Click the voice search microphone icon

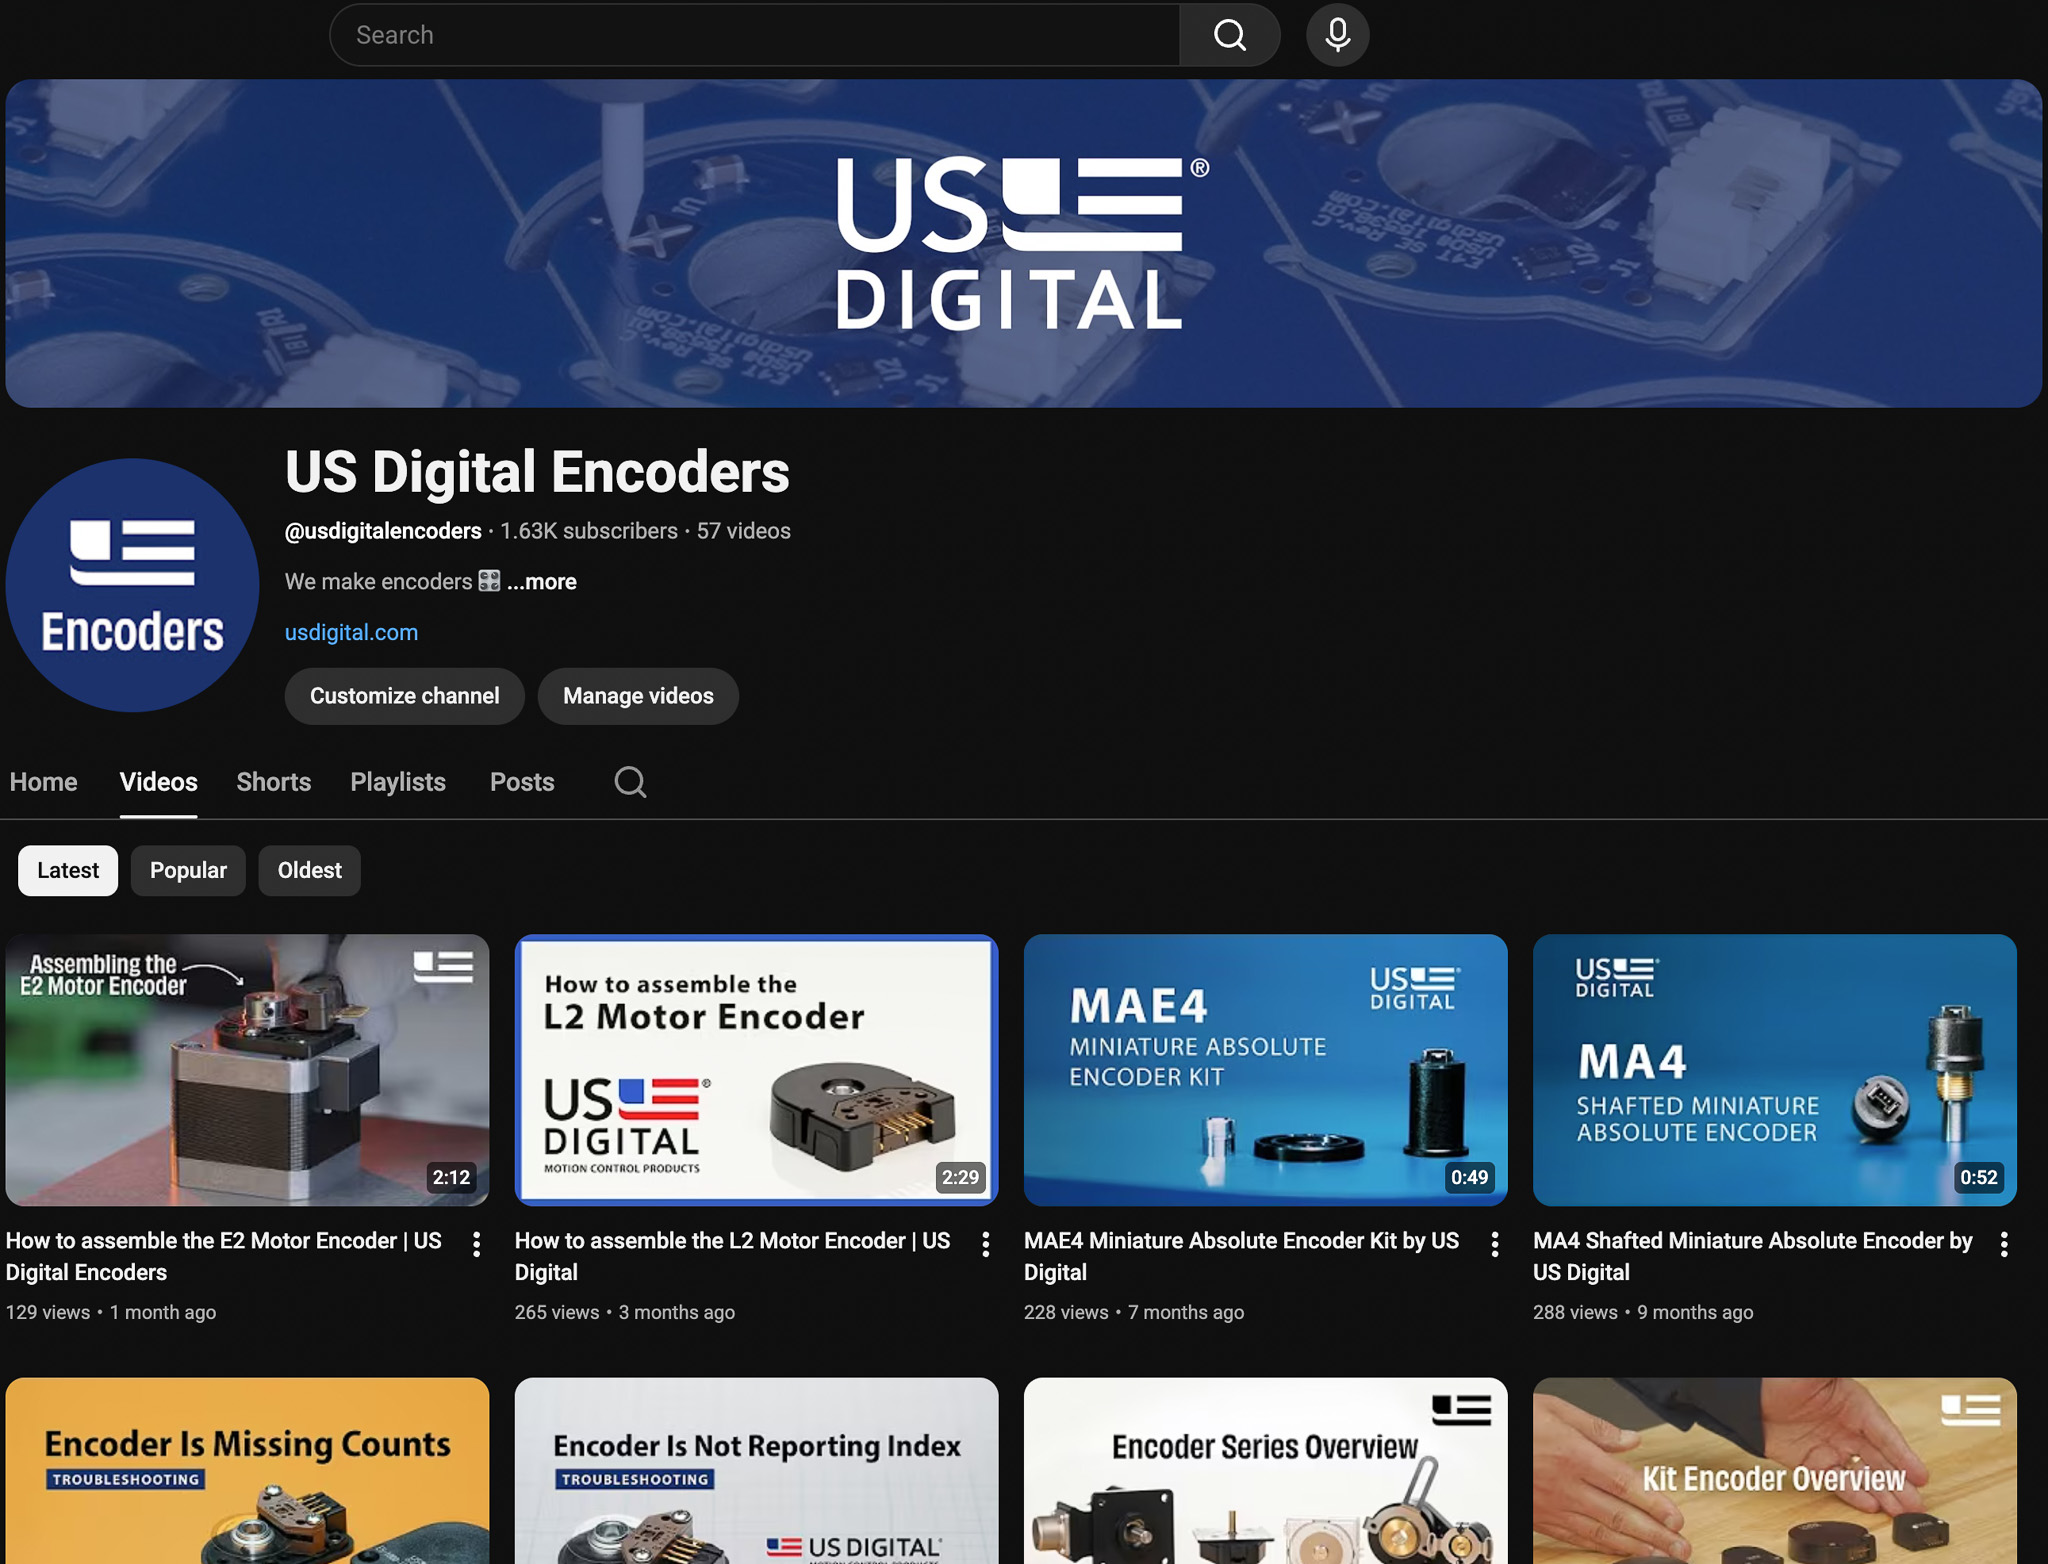click(1337, 35)
